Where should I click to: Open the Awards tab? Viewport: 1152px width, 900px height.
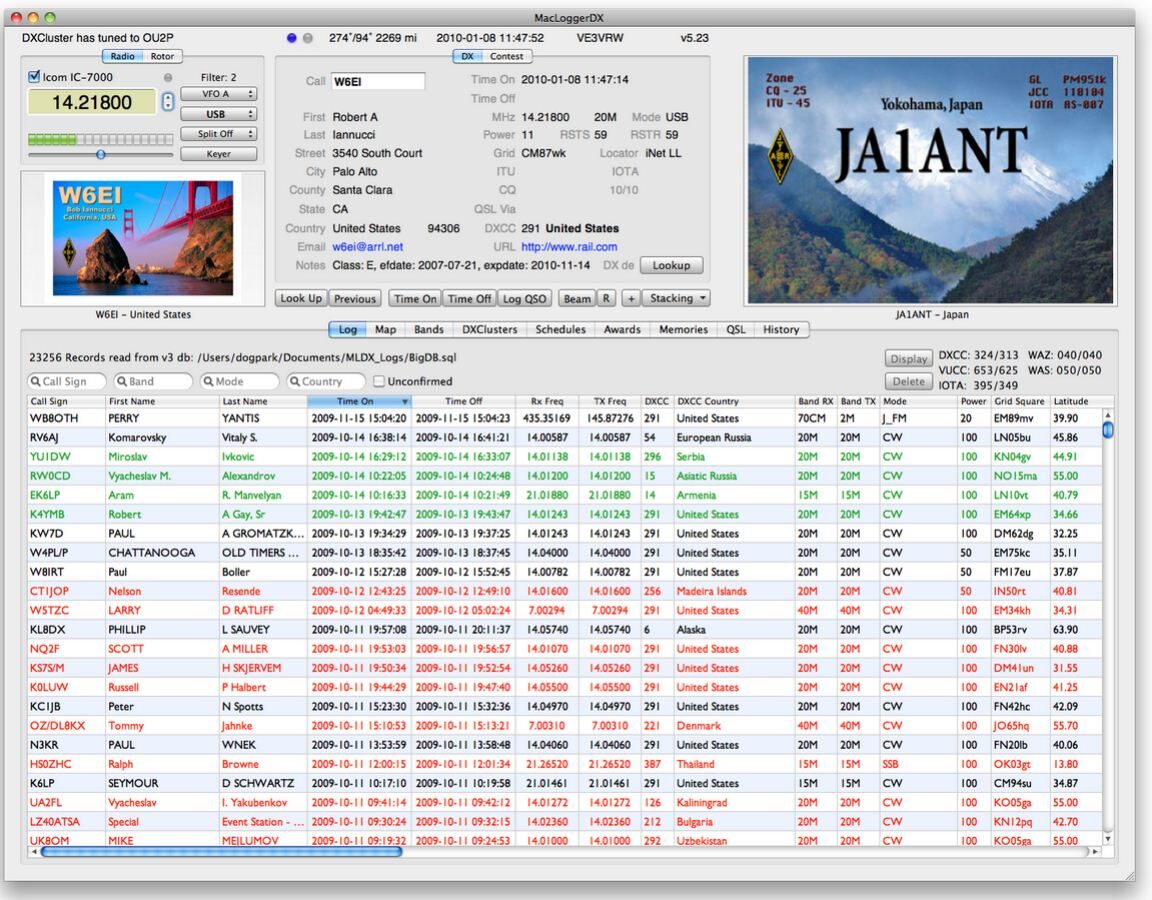coord(622,329)
